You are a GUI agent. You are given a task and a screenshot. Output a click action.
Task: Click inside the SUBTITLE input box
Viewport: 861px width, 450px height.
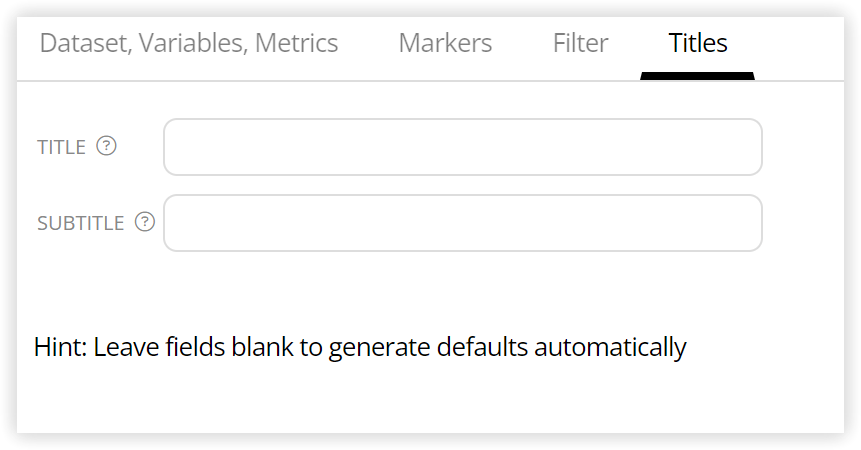pos(463,223)
